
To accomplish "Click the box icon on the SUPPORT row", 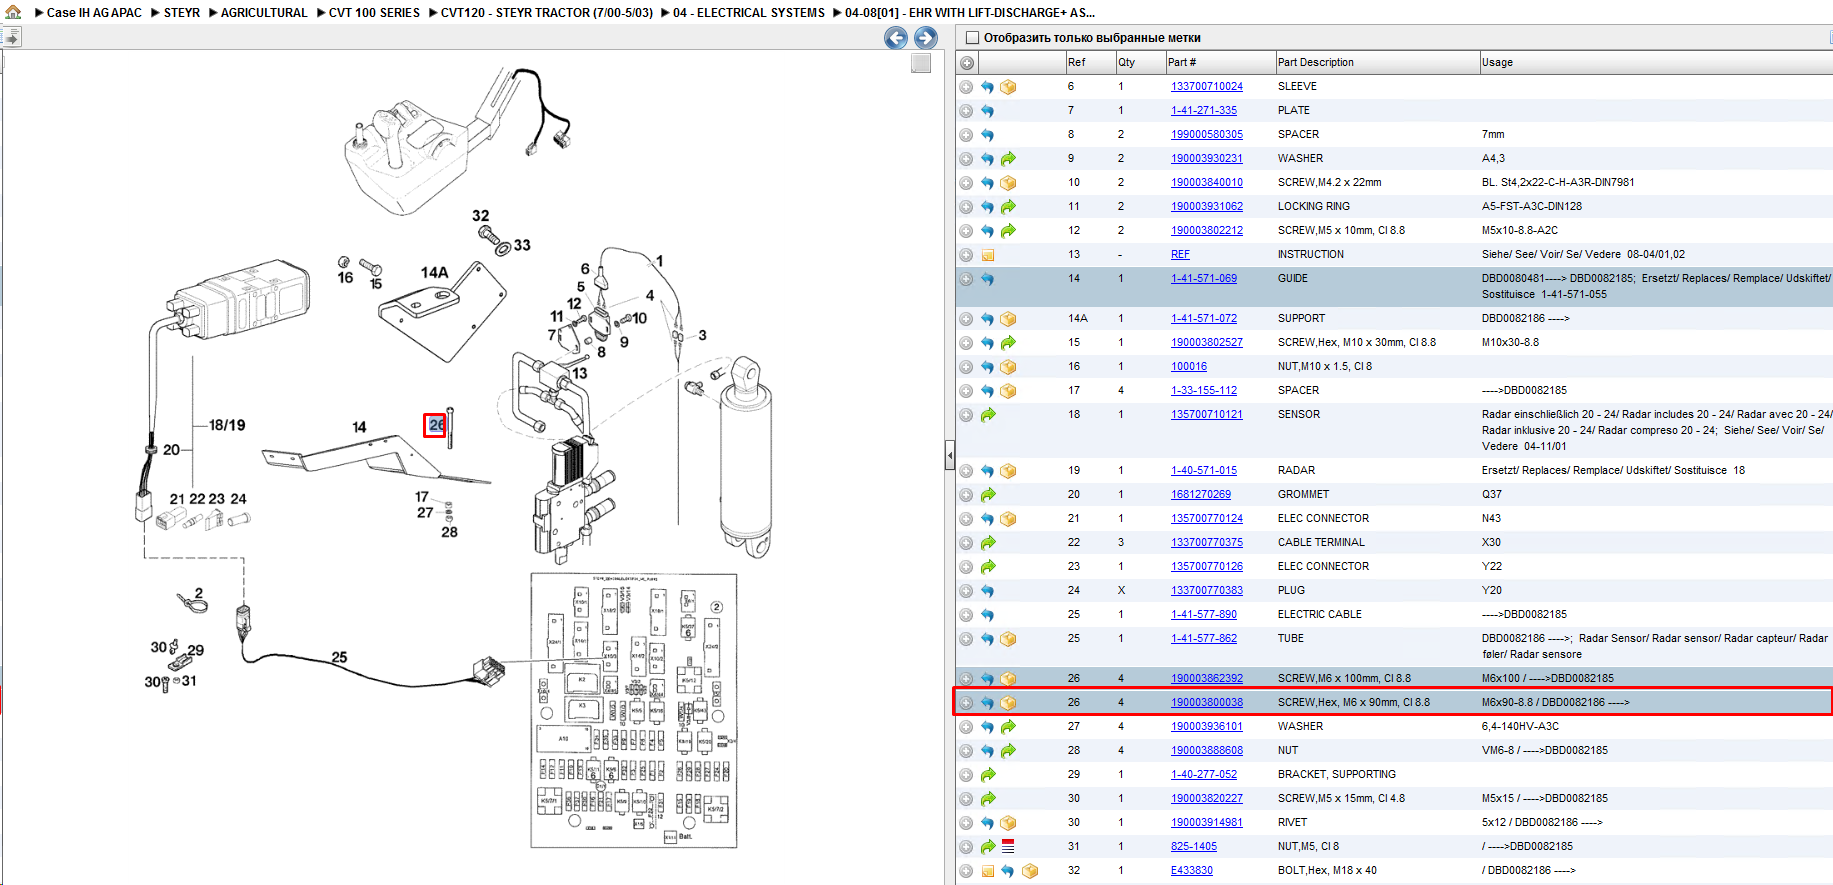I will [x=1008, y=319].
